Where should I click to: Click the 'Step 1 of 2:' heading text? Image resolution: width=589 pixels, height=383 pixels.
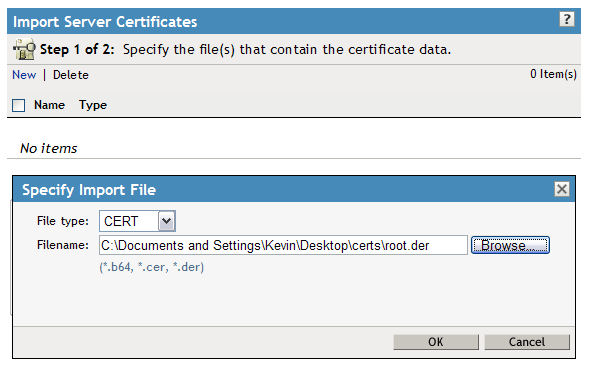click(77, 49)
